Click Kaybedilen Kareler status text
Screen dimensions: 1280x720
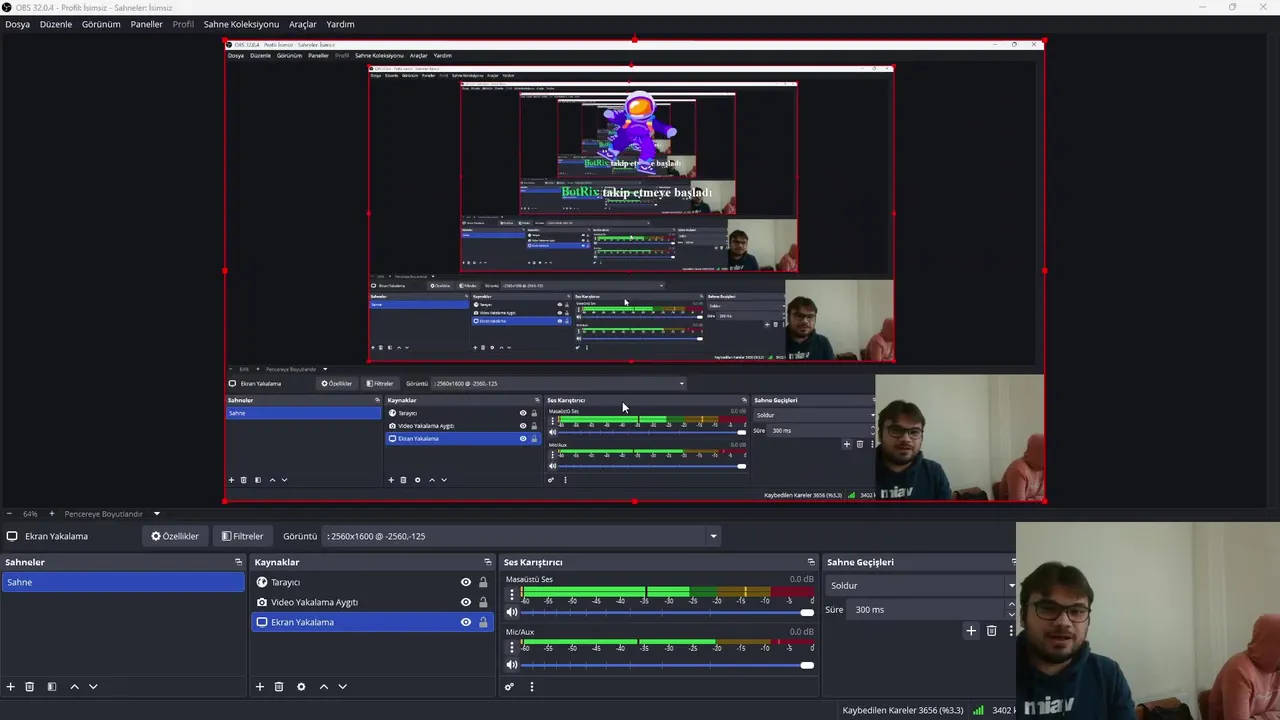coord(903,710)
